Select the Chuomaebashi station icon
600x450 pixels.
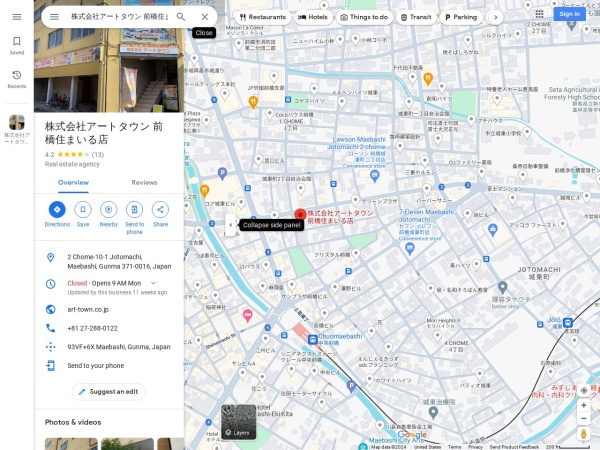312,339
